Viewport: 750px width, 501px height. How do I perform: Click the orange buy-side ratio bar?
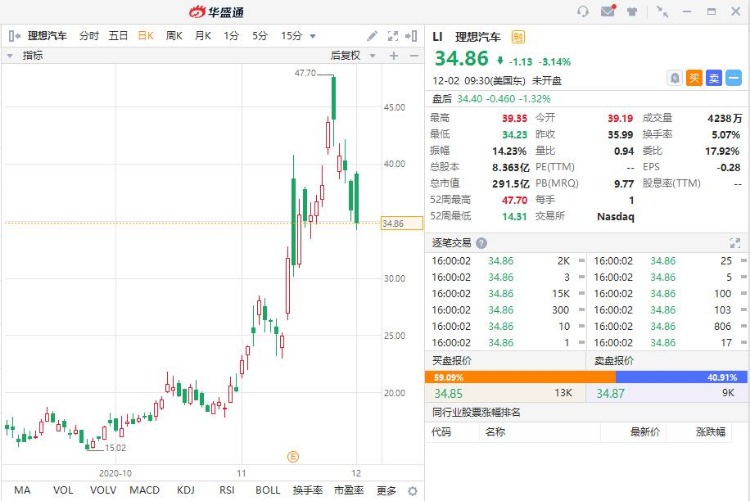click(x=520, y=378)
